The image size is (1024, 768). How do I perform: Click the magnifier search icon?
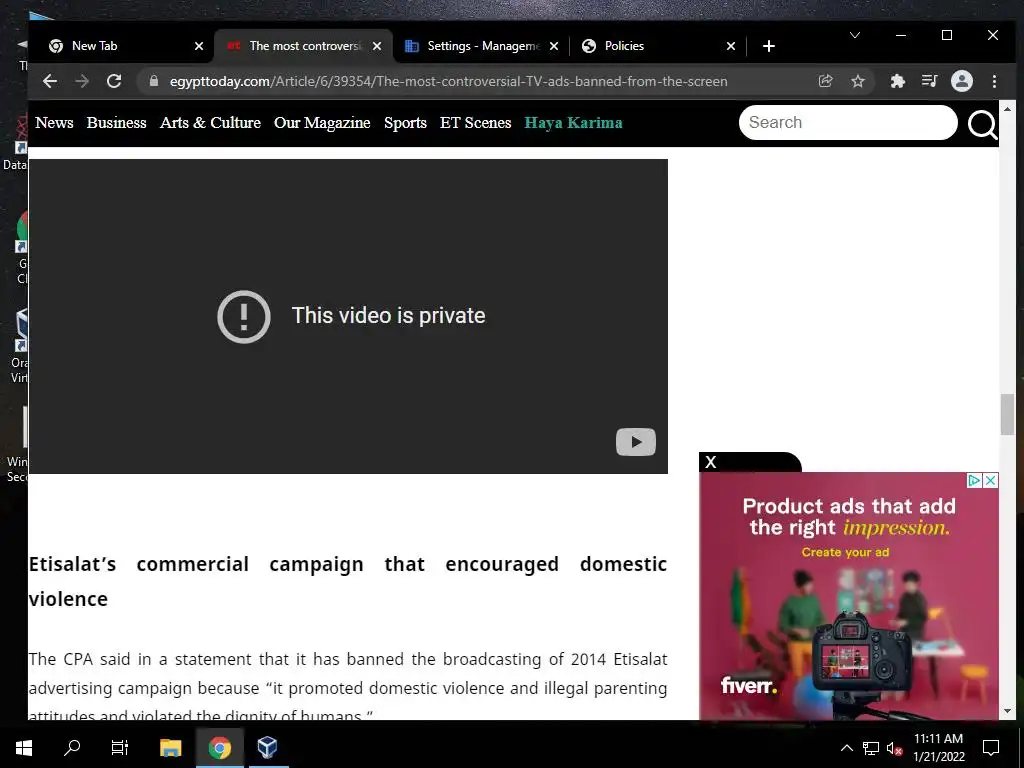click(x=982, y=124)
